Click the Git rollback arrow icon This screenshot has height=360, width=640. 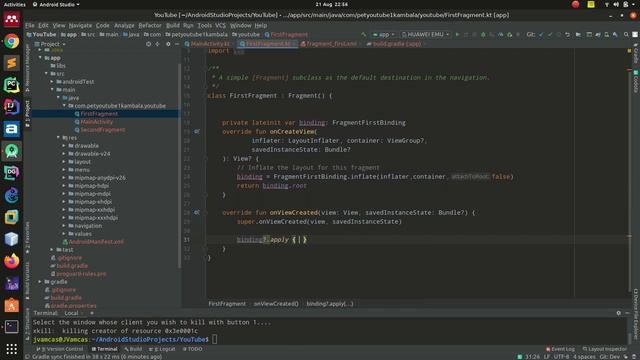567,35
